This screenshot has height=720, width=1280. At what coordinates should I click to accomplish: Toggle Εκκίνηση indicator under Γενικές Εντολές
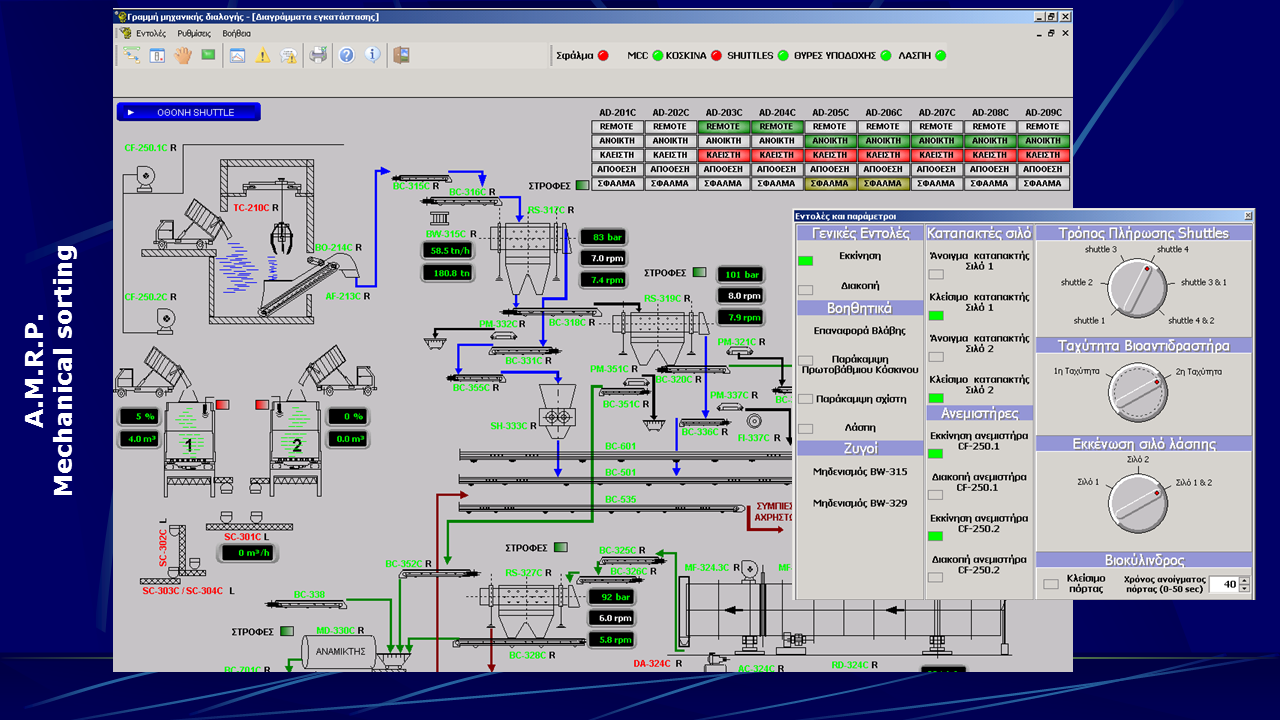click(x=805, y=261)
